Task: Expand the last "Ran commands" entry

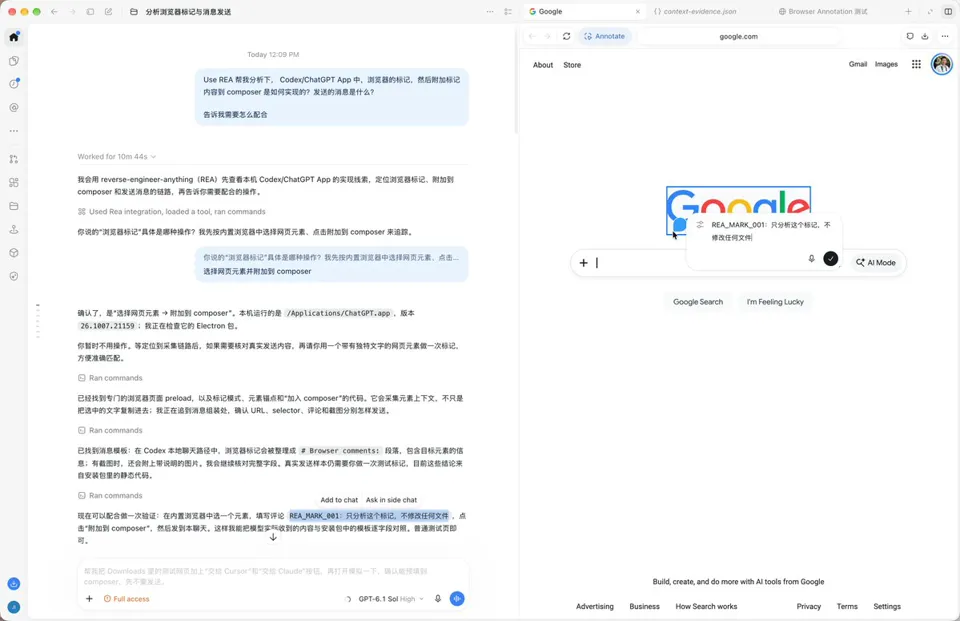Action: coord(110,495)
